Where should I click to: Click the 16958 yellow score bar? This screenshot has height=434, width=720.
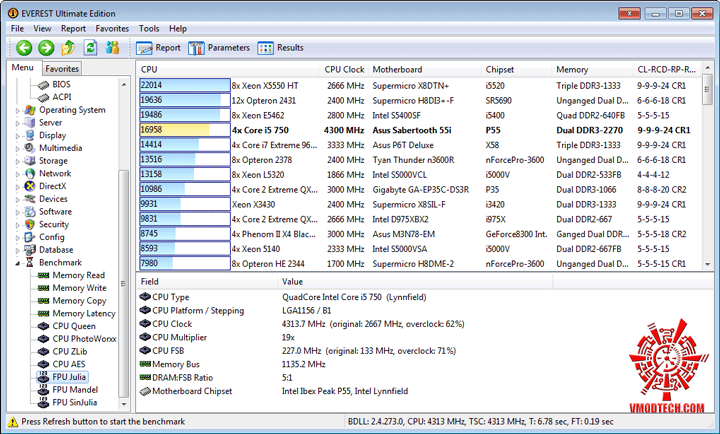tap(174, 130)
